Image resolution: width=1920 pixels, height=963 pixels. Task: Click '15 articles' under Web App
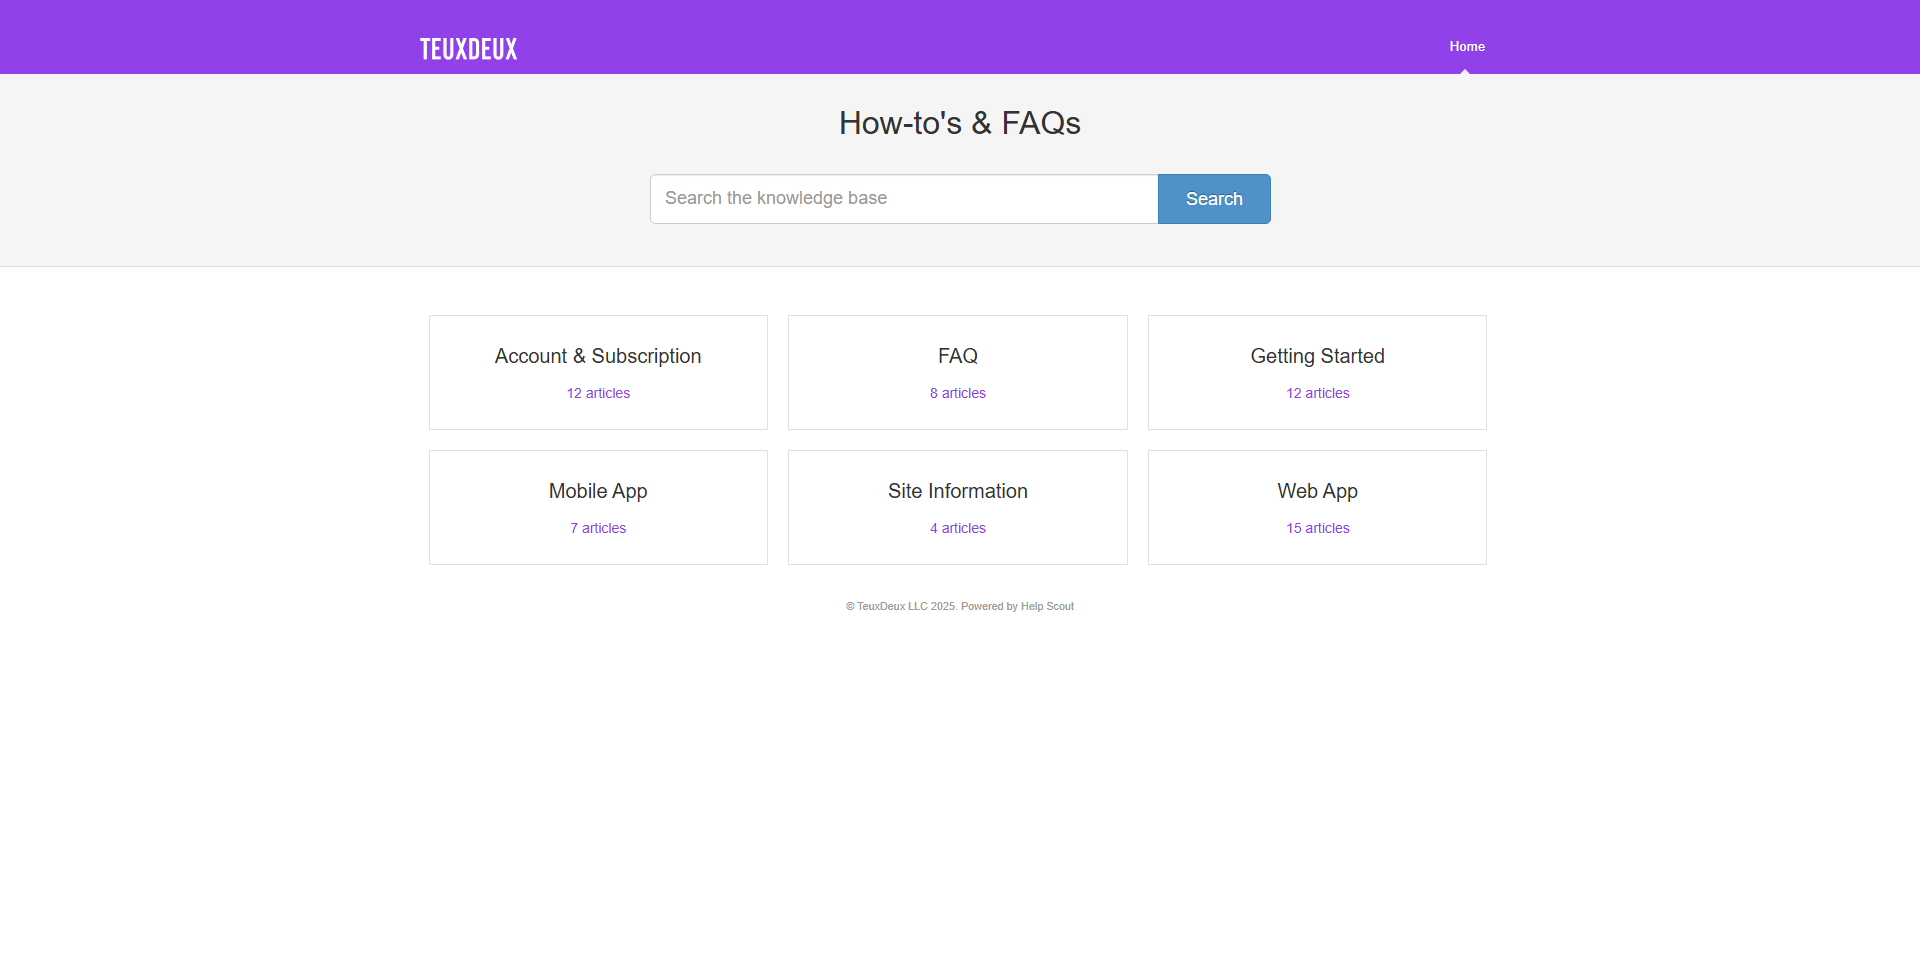(x=1317, y=529)
